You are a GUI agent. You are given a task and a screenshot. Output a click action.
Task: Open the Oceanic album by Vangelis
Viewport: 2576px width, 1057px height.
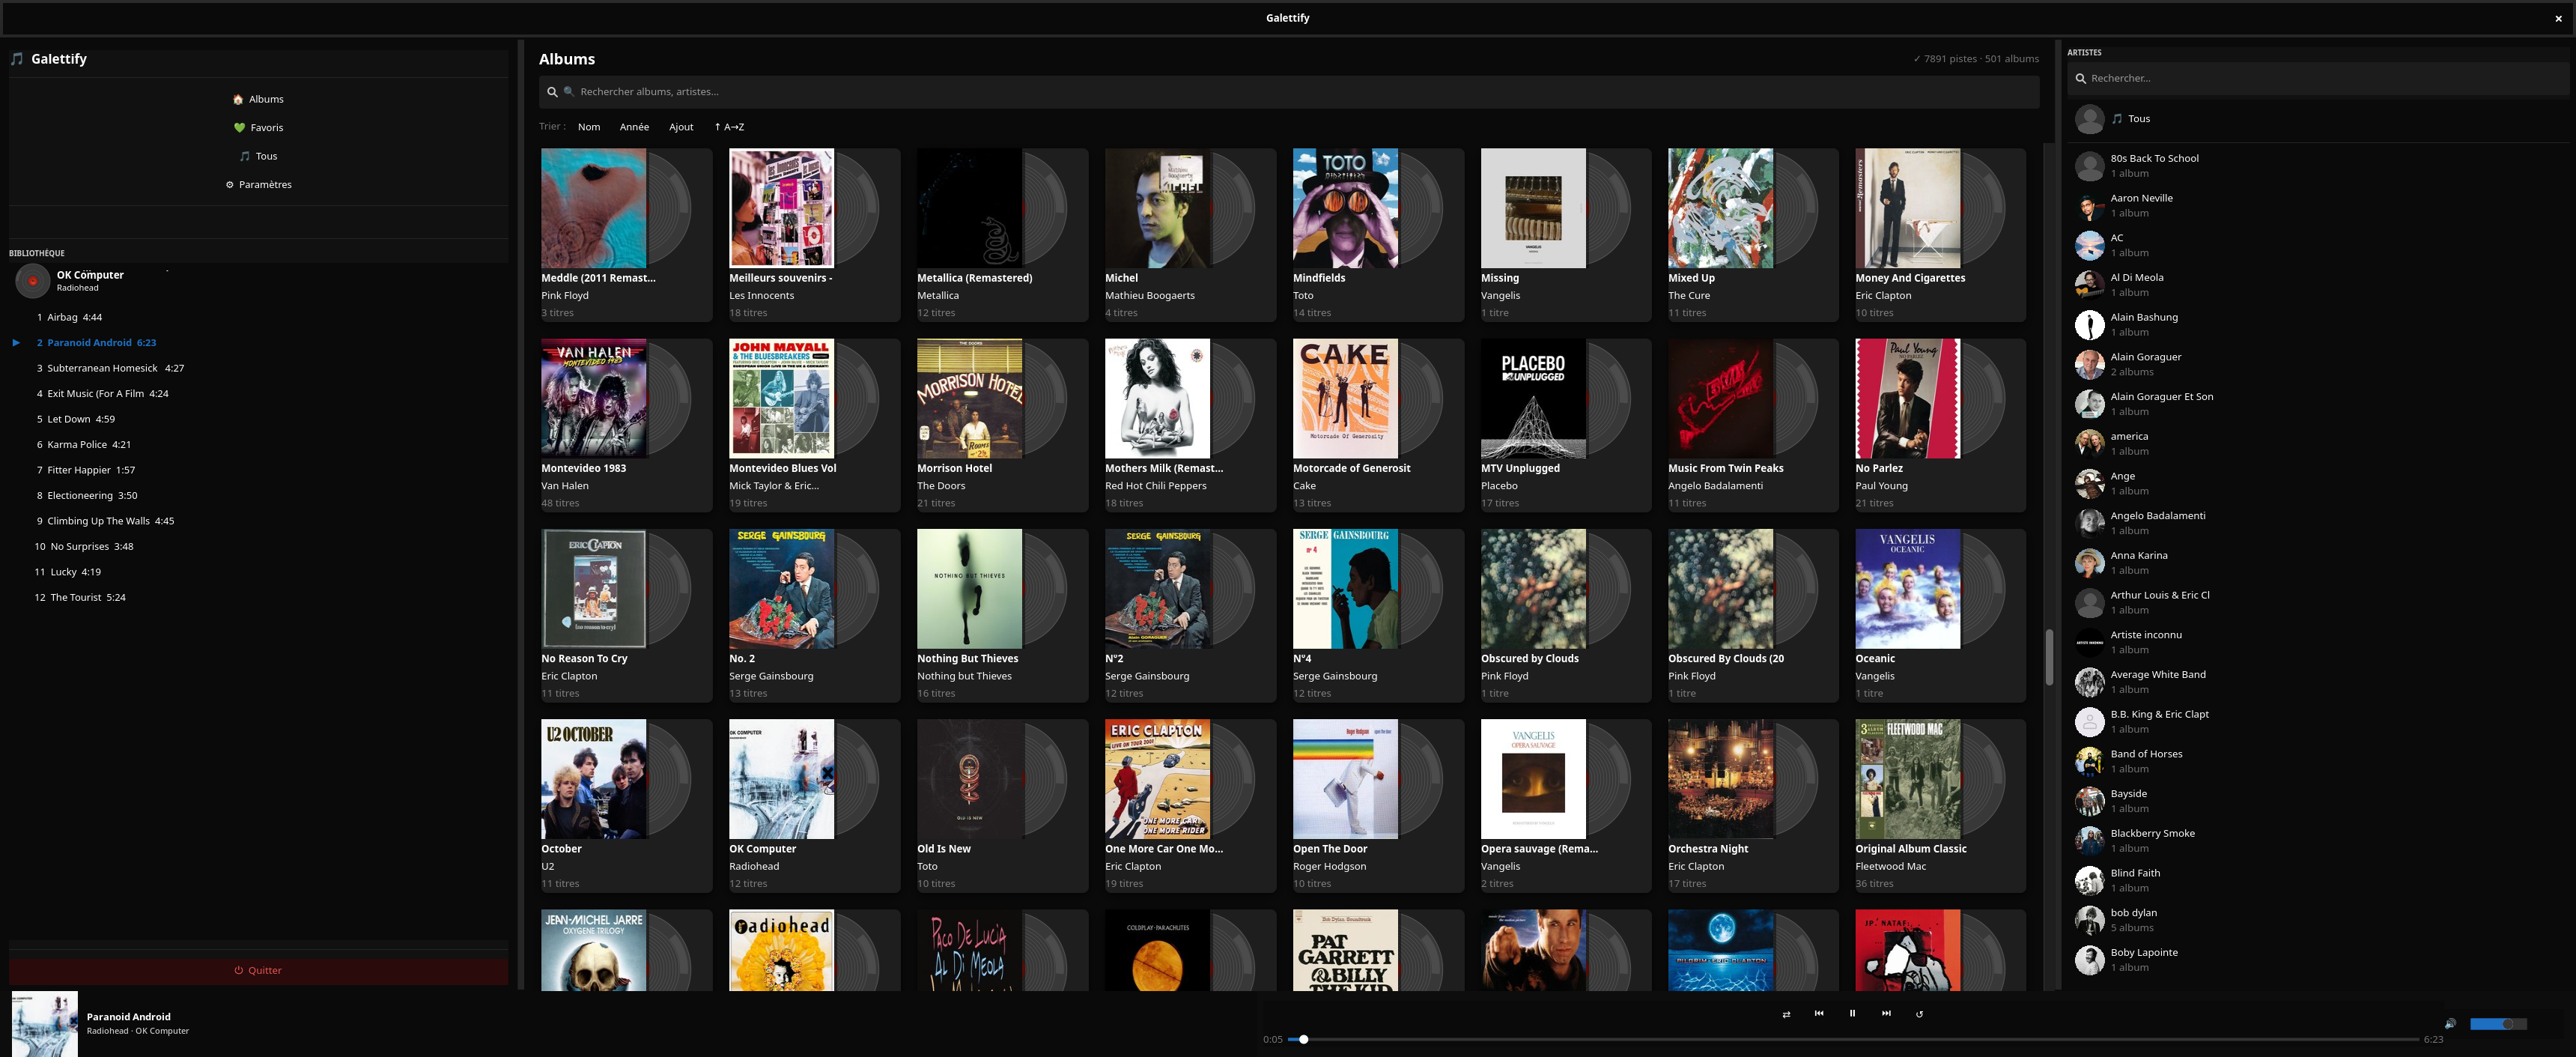(1940, 615)
